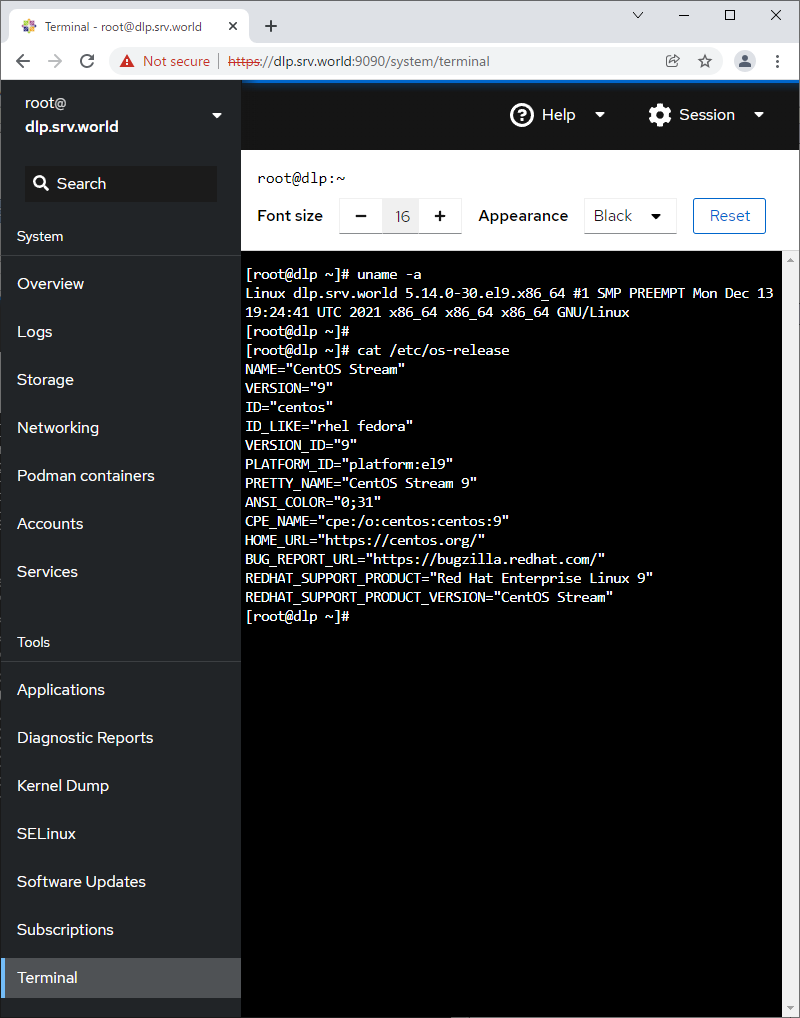
Task: Open a new browser tab
Action: [270, 26]
